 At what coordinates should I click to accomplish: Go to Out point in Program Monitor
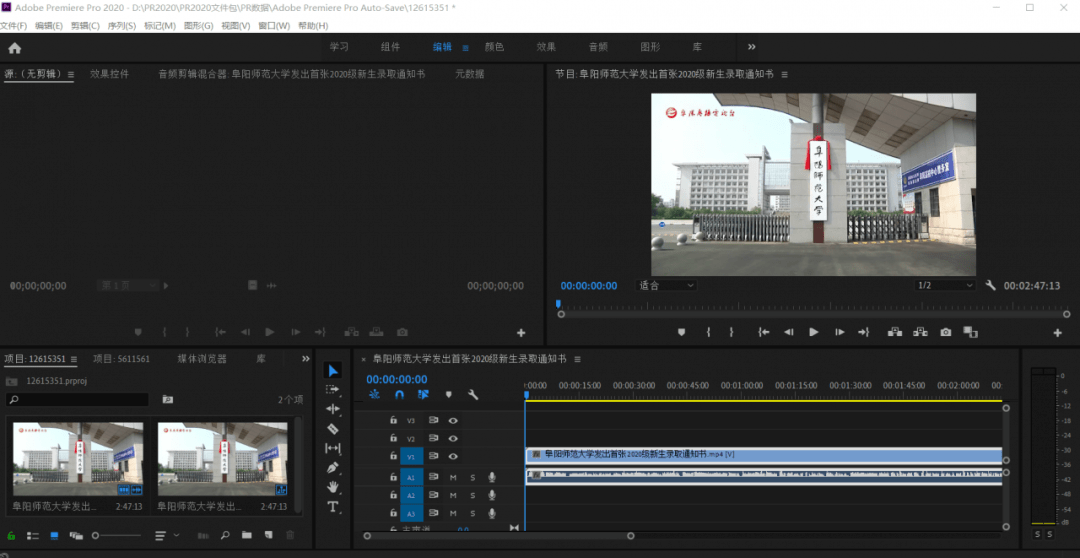coord(864,332)
